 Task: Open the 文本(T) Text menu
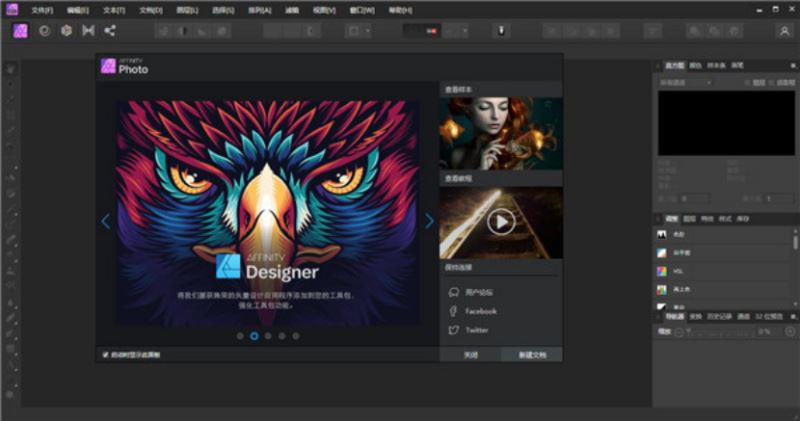114,10
